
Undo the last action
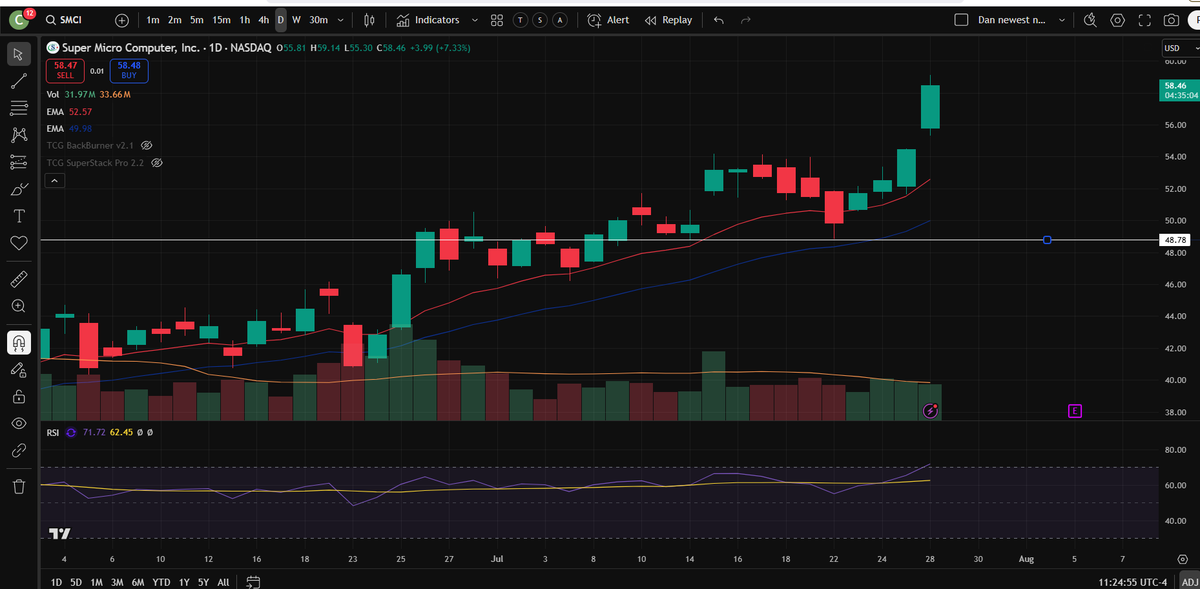coord(718,20)
